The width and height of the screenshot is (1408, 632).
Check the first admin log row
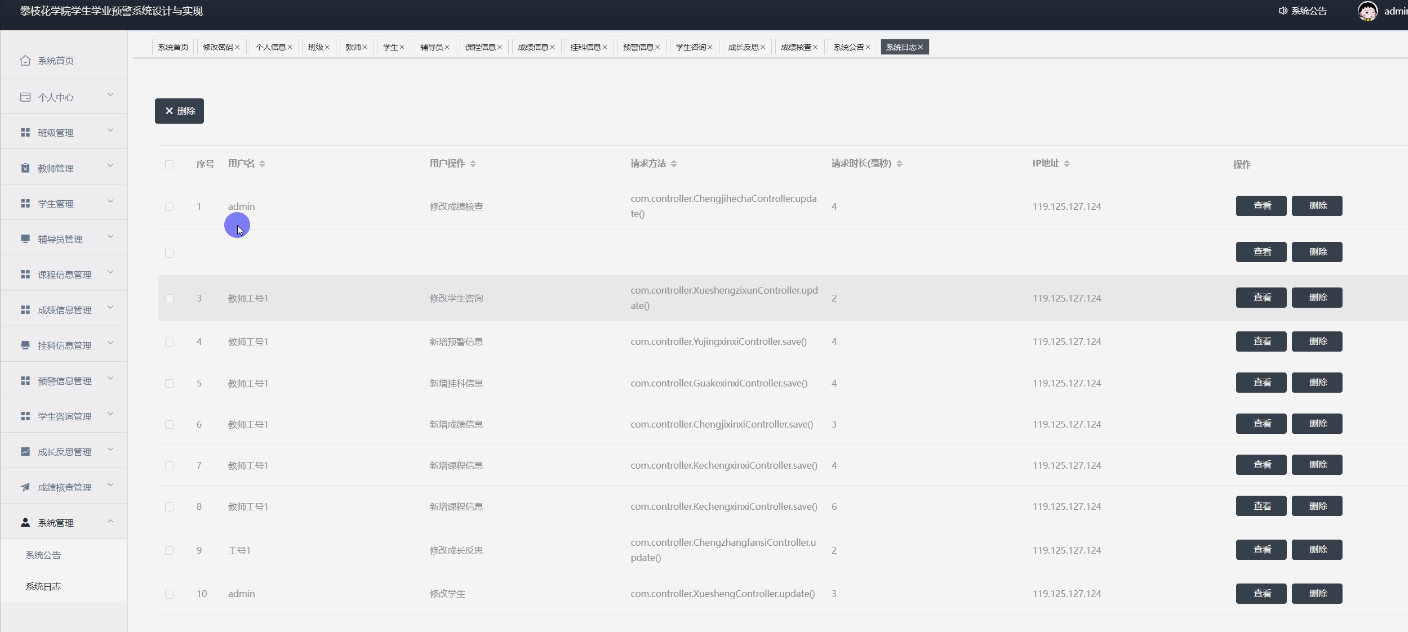pyautogui.click(x=168, y=206)
